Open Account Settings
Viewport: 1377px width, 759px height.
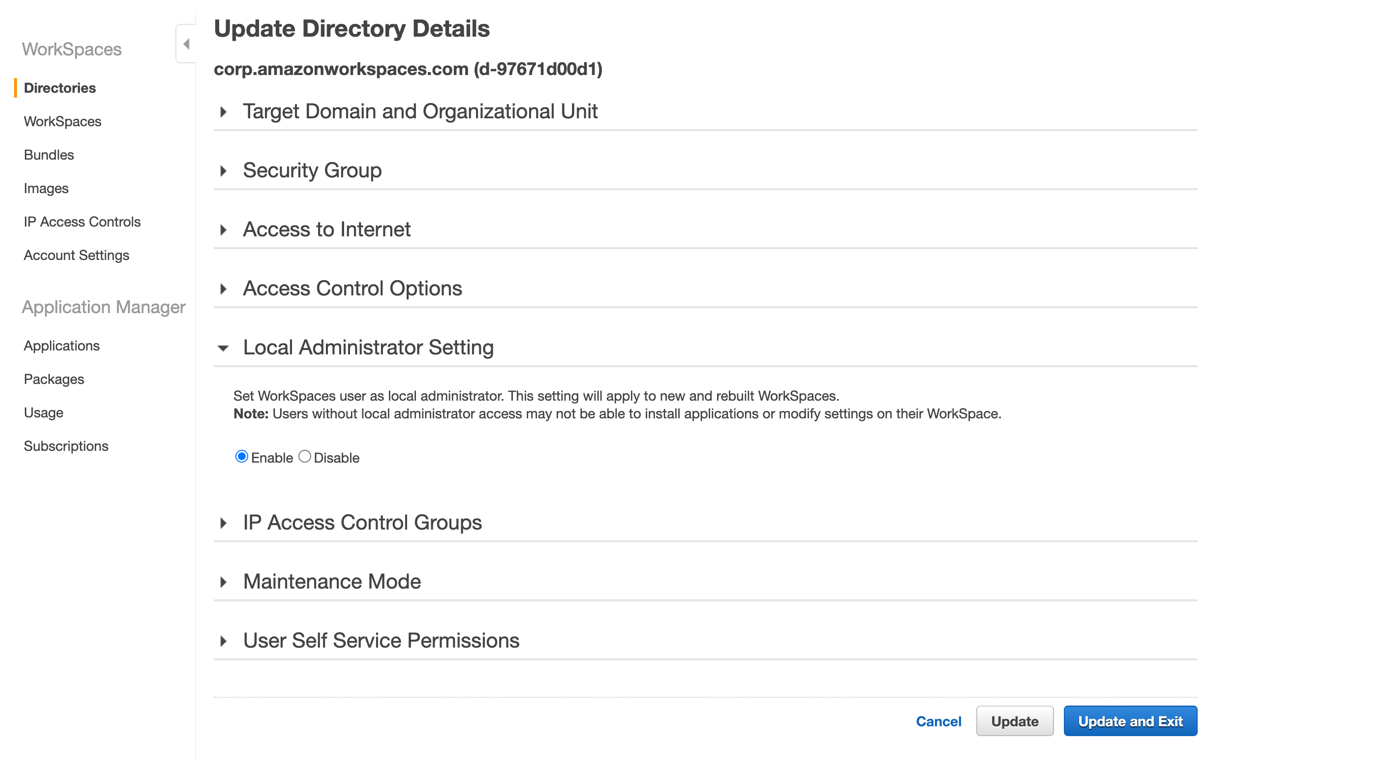[76, 255]
